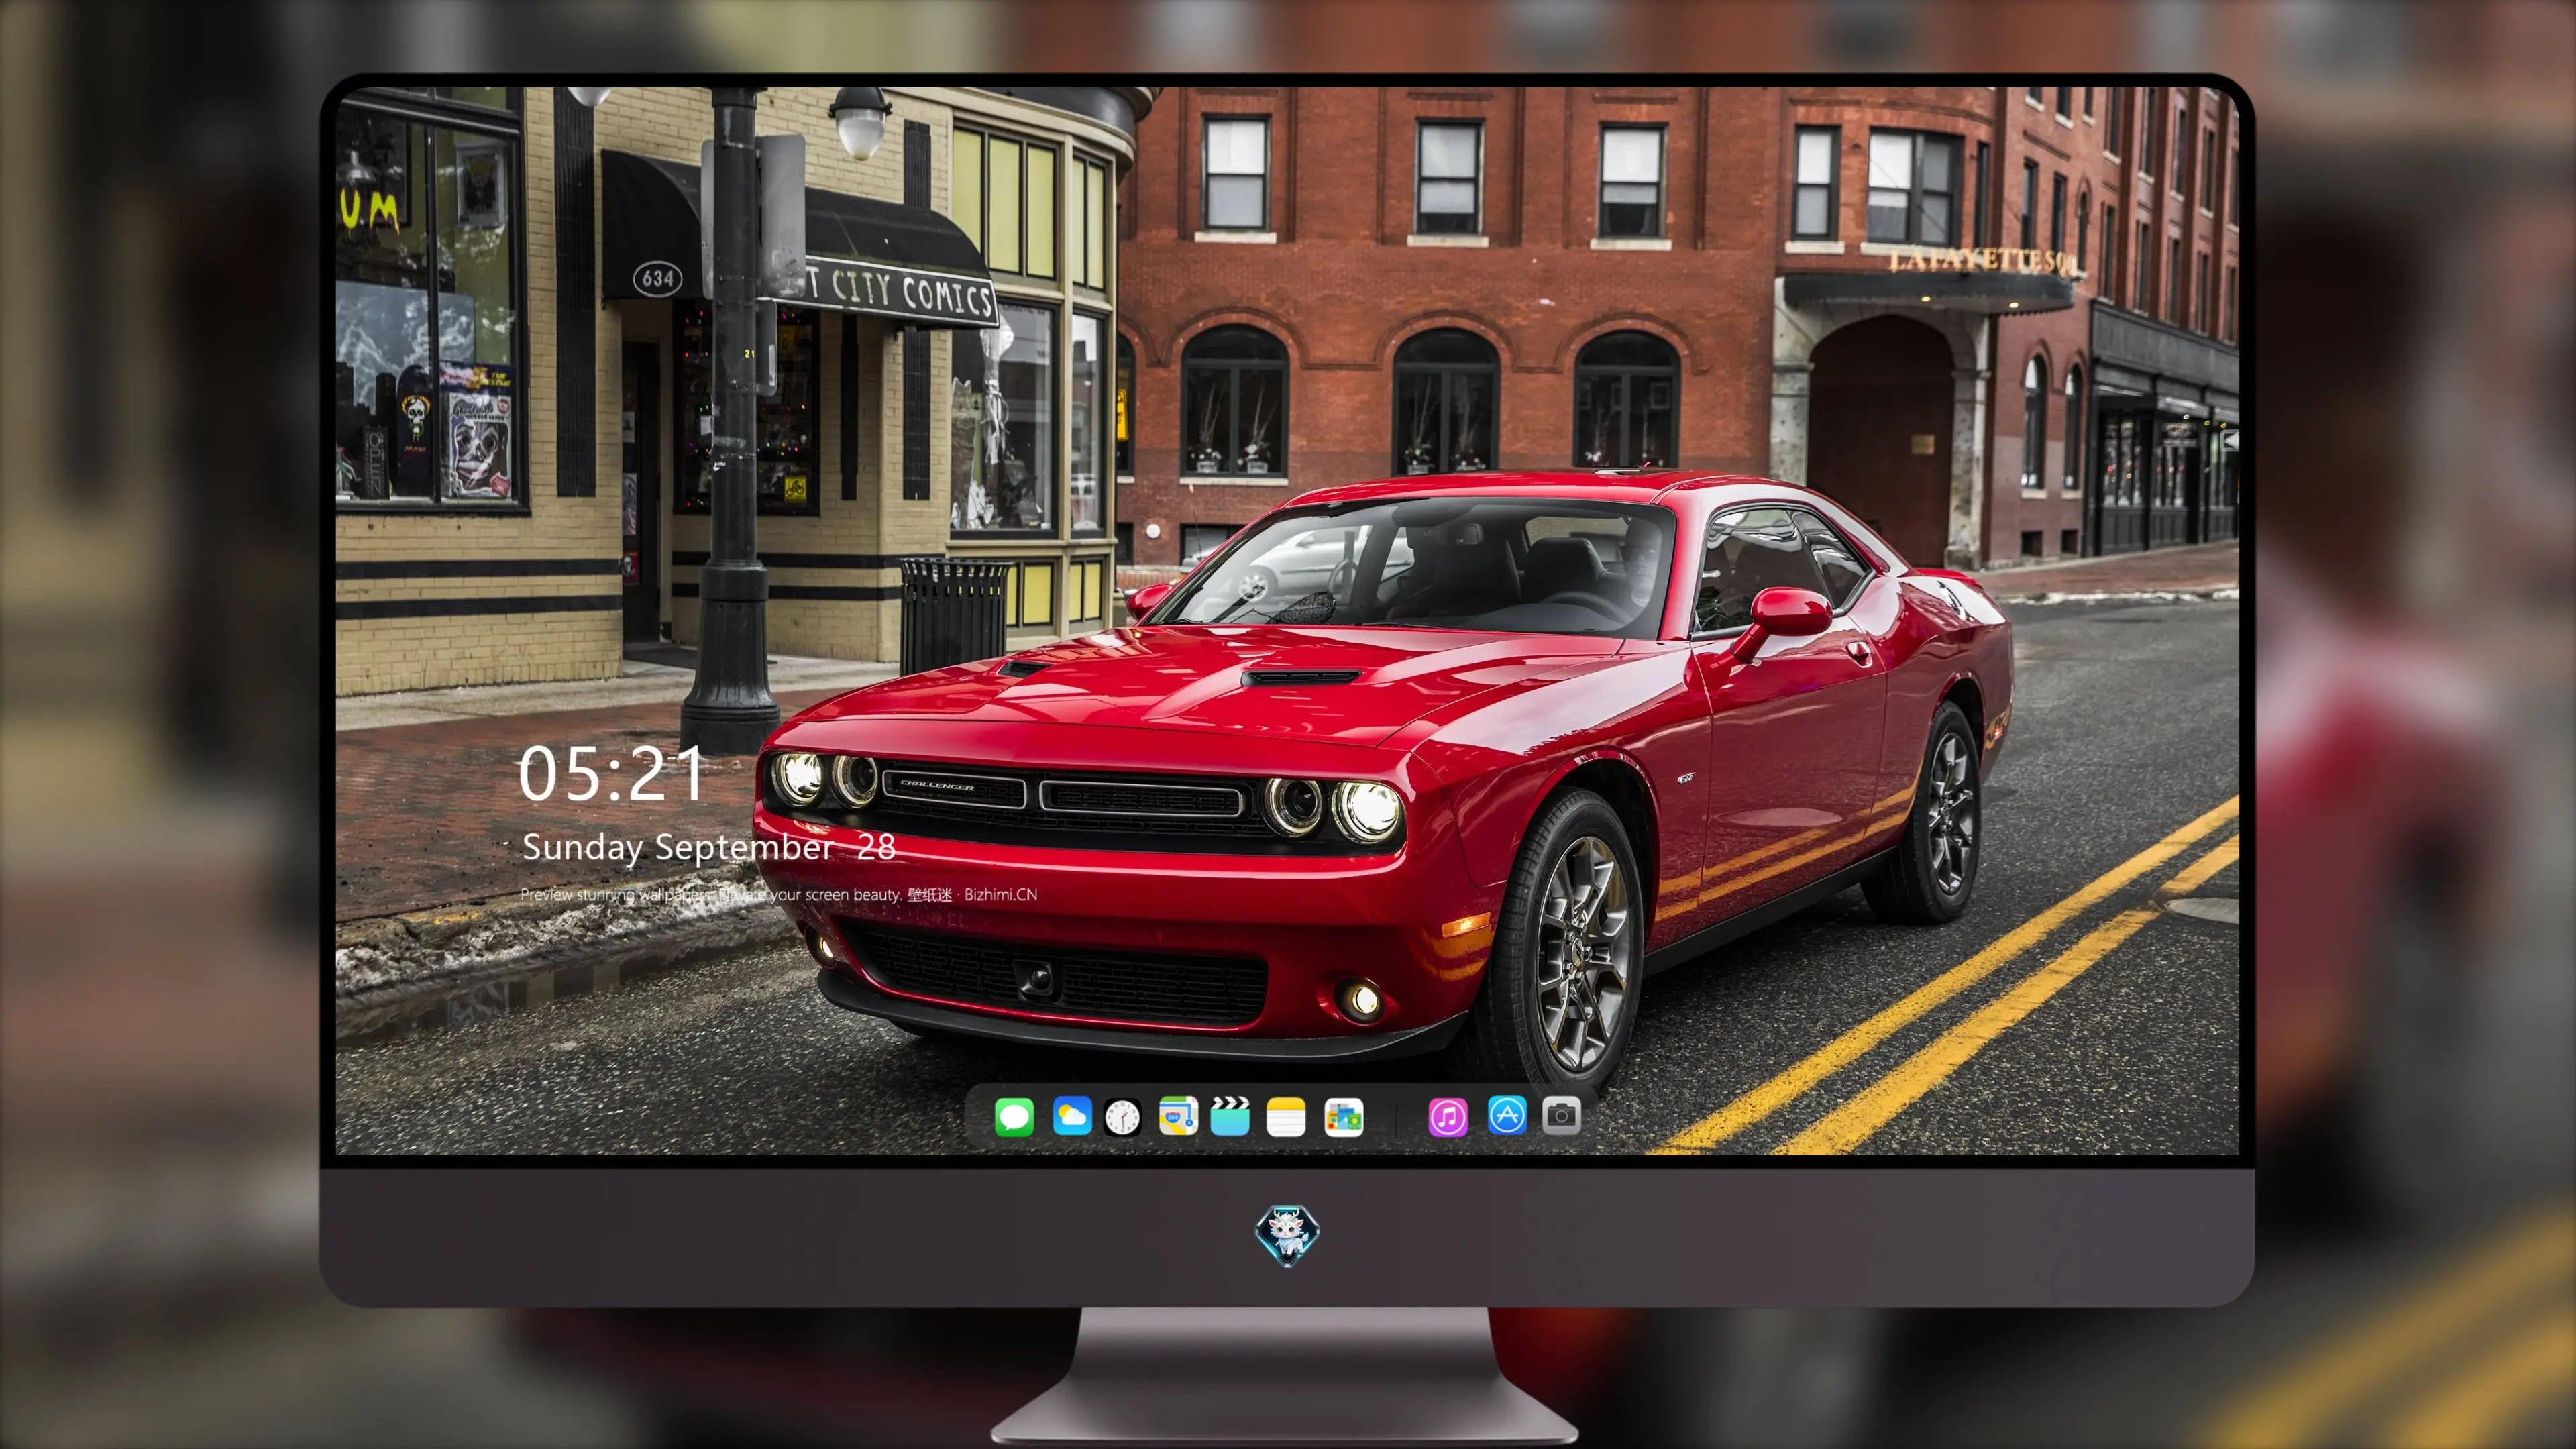Open the Videos clapperboard app icon
The height and width of the screenshot is (1449, 2576).
click(1230, 1117)
